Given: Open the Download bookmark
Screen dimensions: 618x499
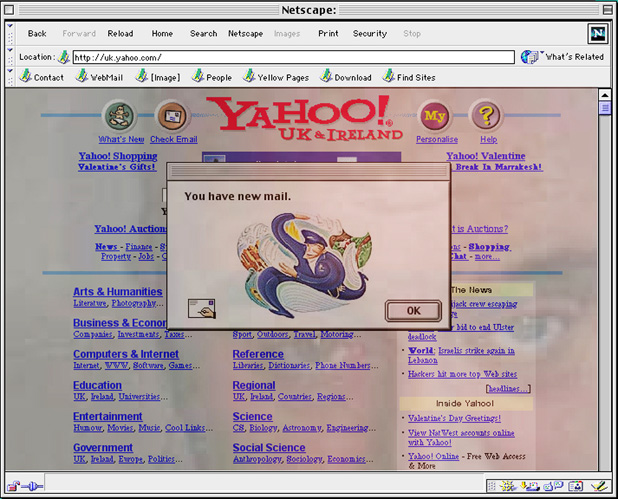Looking at the screenshot, I should 346,76.
